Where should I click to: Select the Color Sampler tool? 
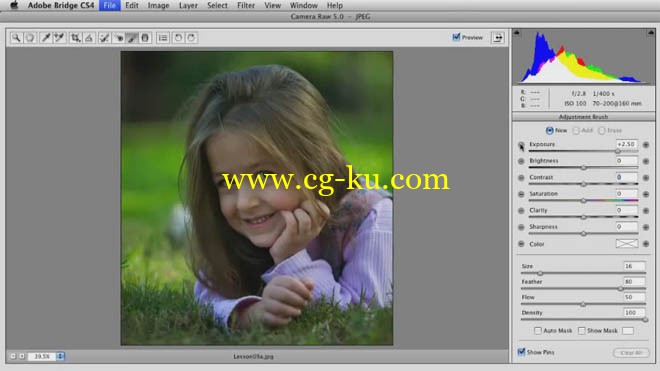(x=59, y=38)
